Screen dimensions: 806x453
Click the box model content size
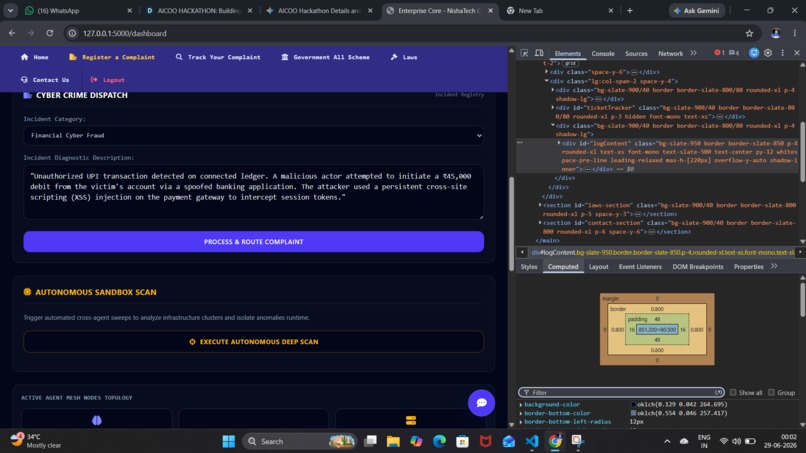[x=656, y=330]
